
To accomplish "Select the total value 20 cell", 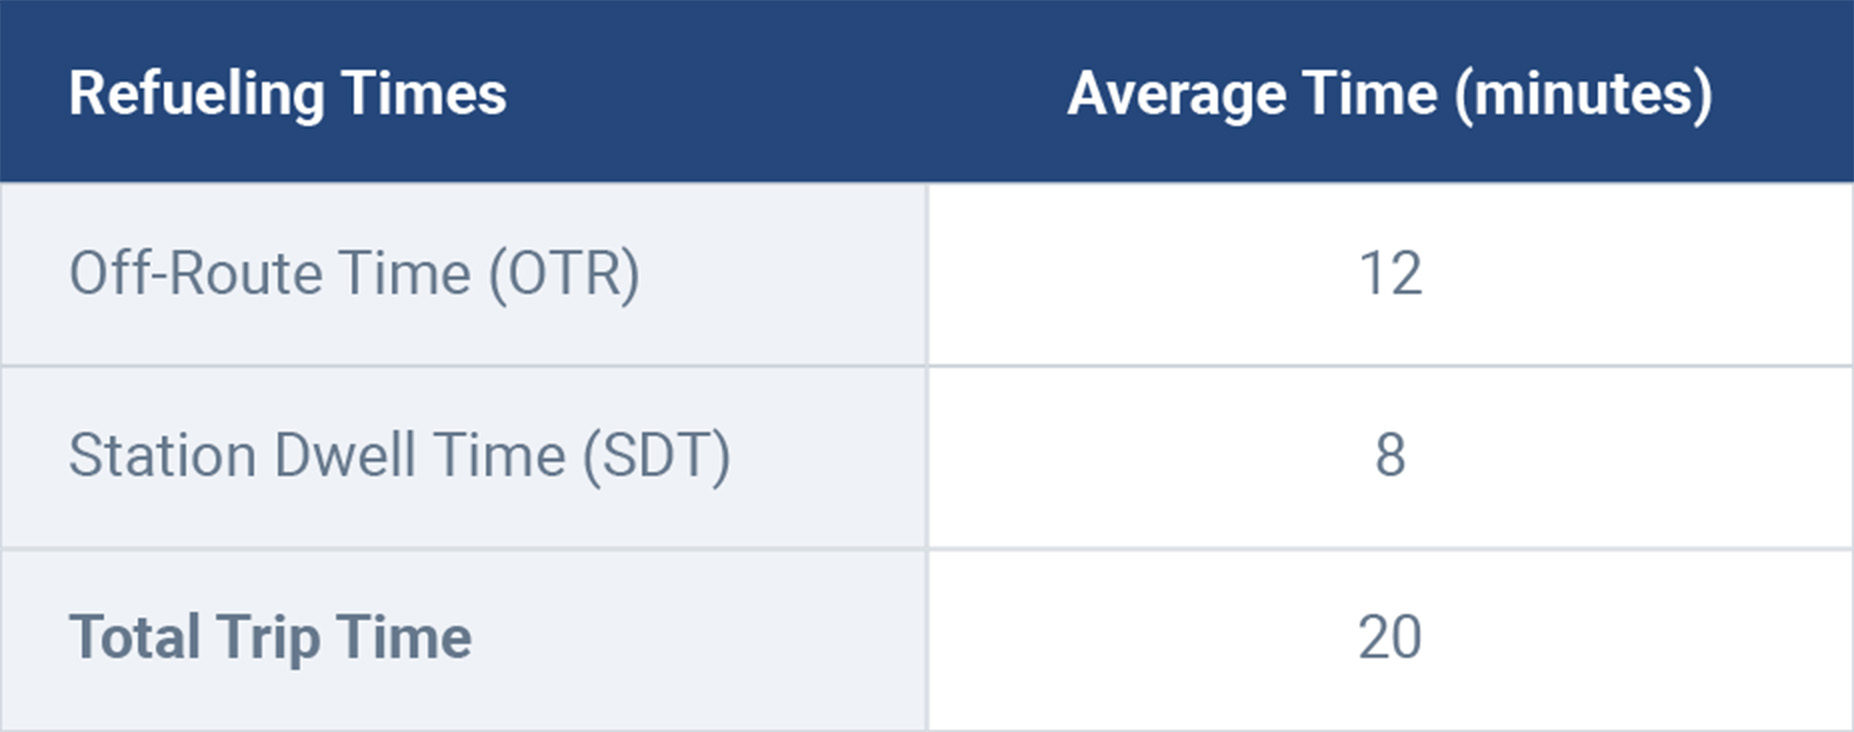I will (x=1390, y=638).
